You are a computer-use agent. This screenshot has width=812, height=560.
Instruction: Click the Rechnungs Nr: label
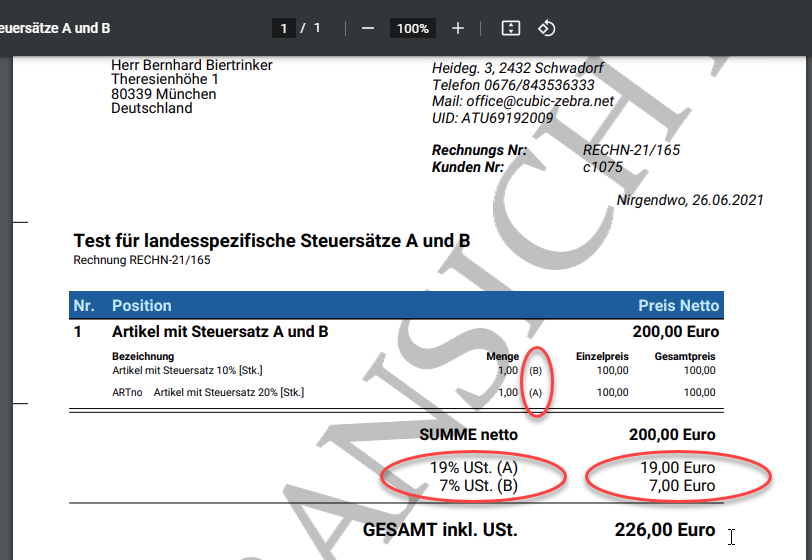click(x=480, y=150)
